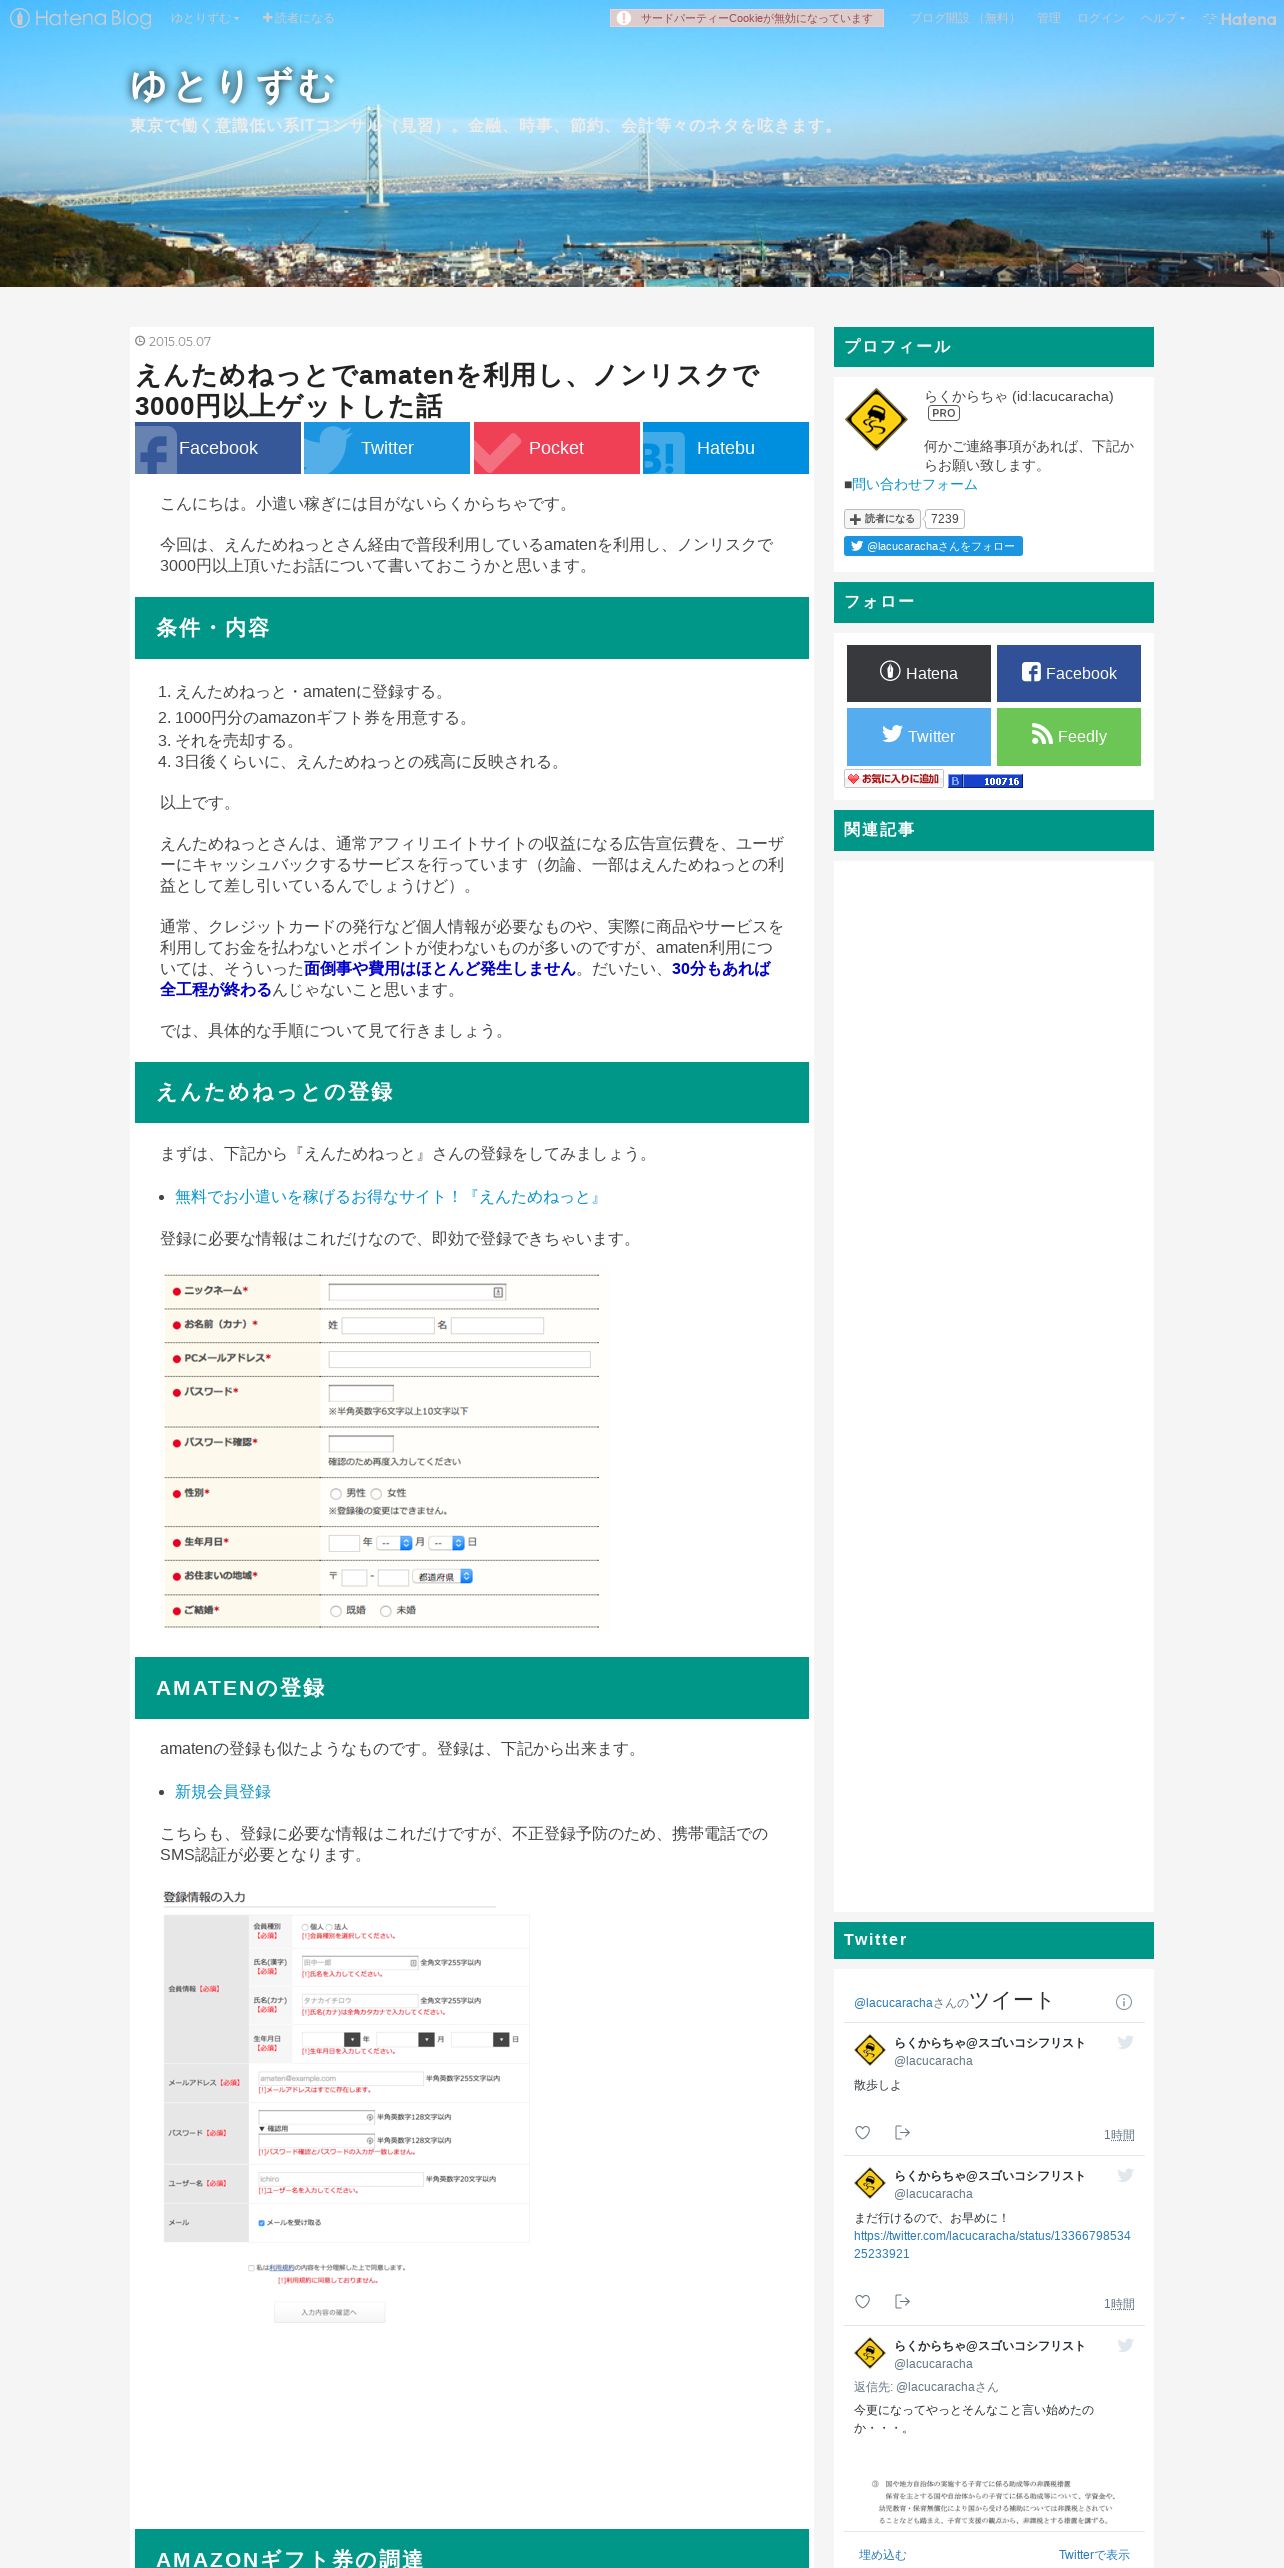The width and height of the screenshot is (1284, 2568).
Task: Click the blog title ゆとりずむ
Action: click(232, 87)
